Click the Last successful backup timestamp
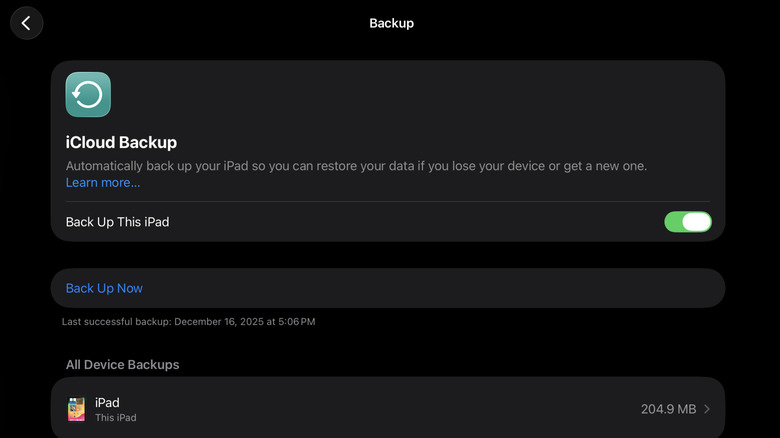Screen dimensions: 780x438 [189, 322]
